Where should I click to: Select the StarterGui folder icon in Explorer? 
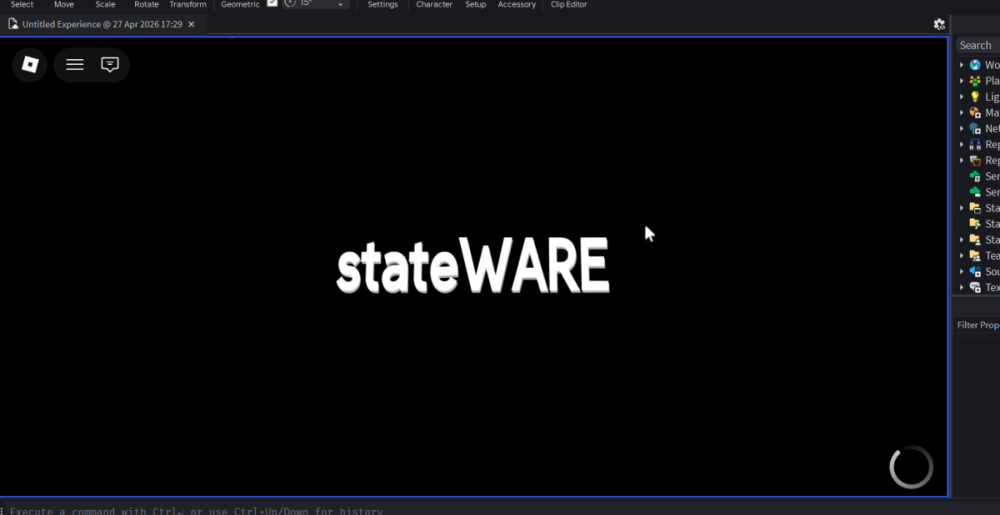[974, 208]
